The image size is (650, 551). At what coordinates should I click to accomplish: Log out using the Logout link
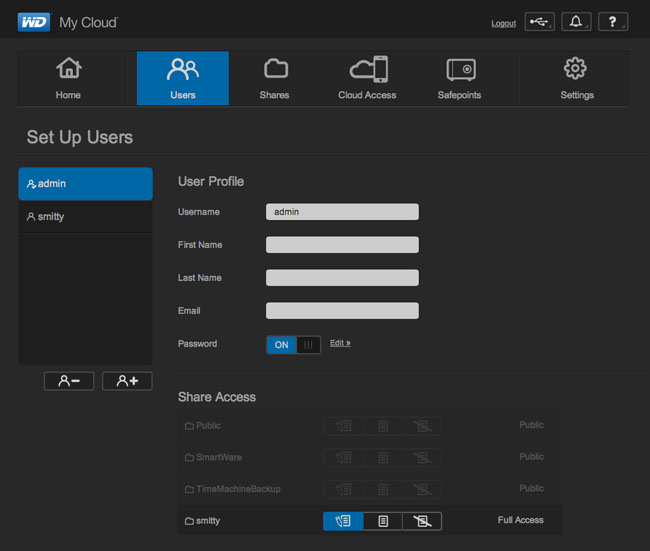[504, 24]
